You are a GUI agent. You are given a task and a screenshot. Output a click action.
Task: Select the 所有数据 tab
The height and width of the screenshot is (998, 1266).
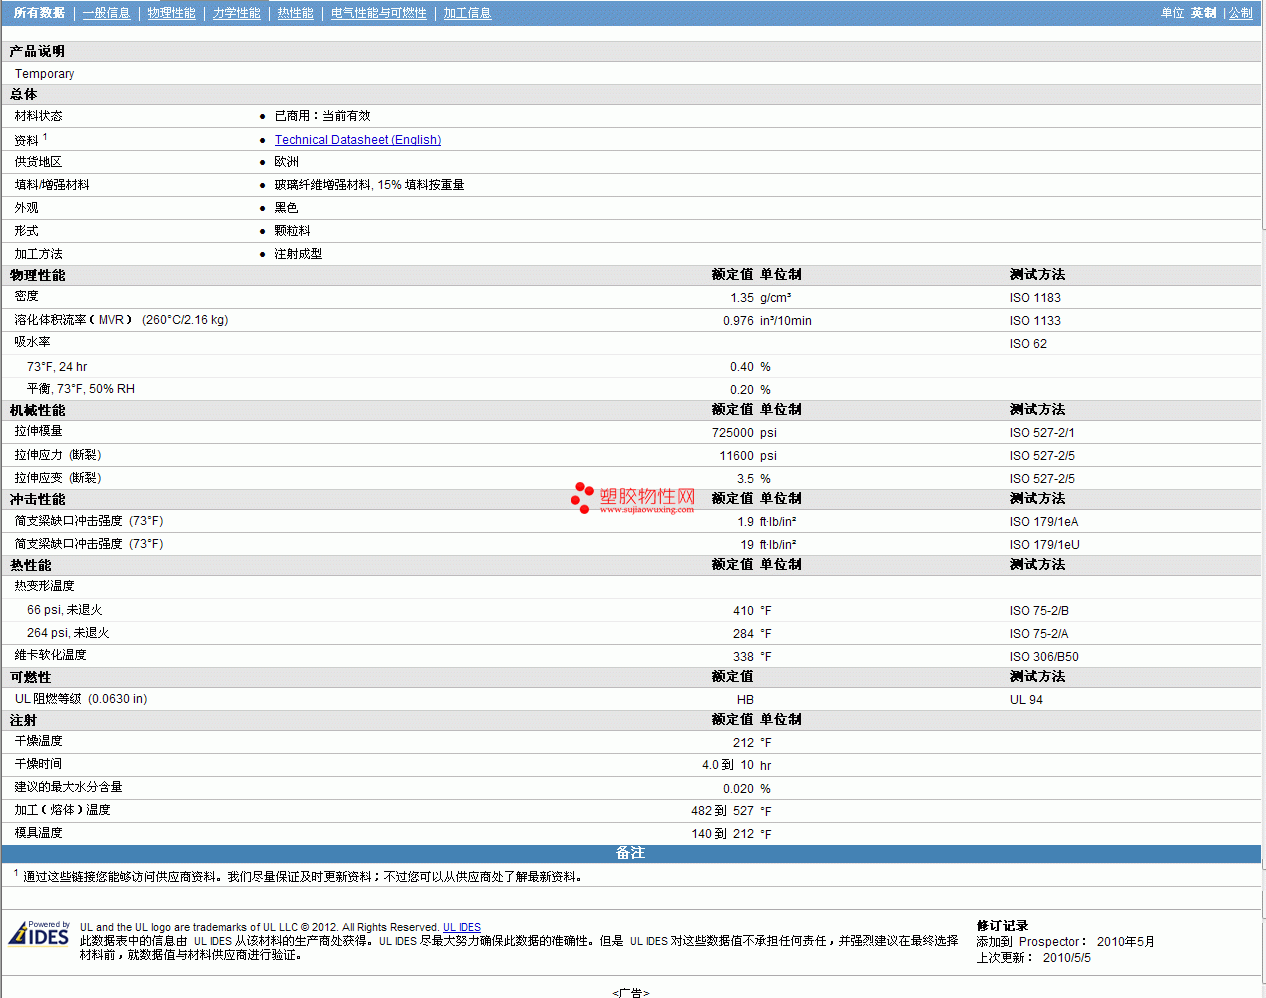tap(39, 13)
